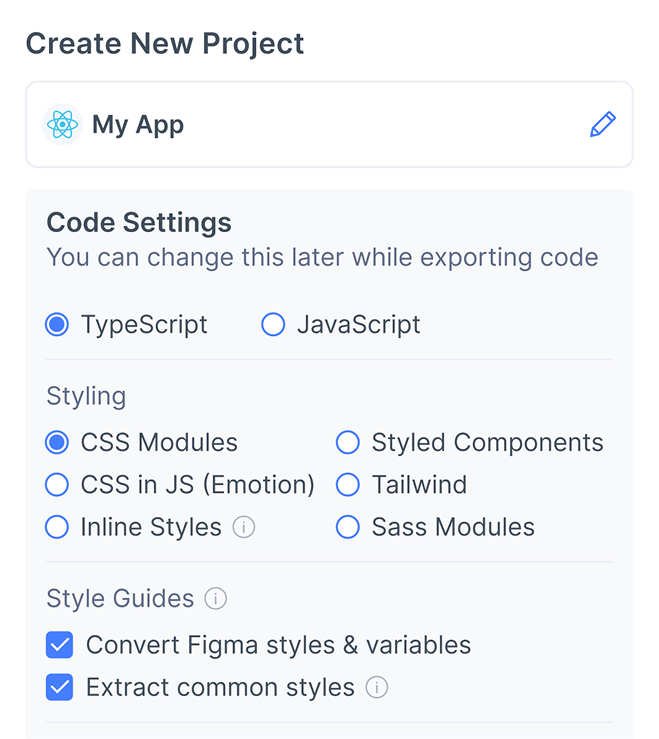Uncheck Convert Figma styles & variables

pos(59,645)
